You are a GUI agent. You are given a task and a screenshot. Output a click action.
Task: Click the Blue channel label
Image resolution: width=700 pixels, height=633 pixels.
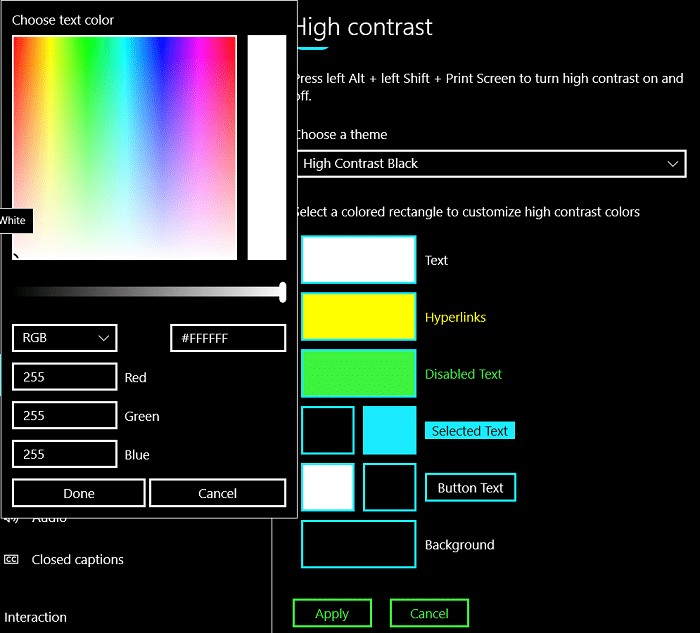[137, 455]
